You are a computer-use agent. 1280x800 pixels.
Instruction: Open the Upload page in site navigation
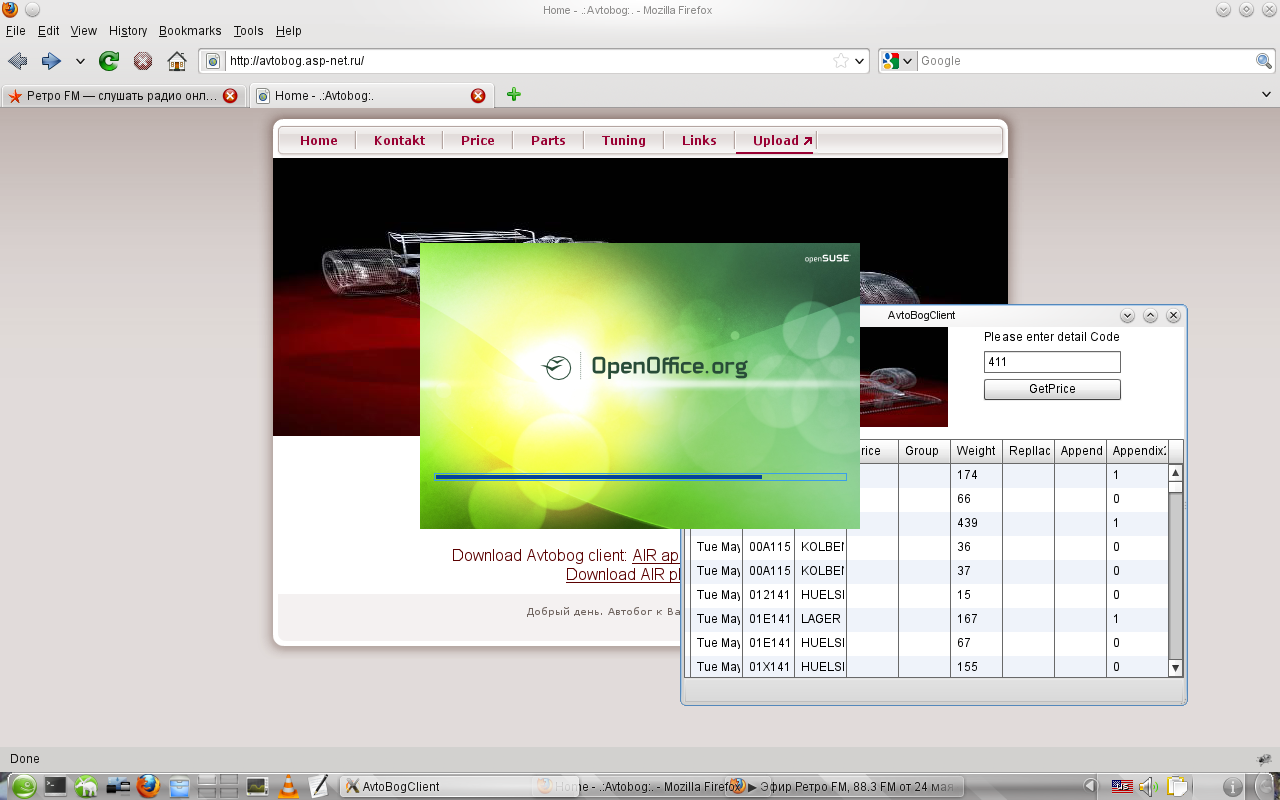point(776,141)
